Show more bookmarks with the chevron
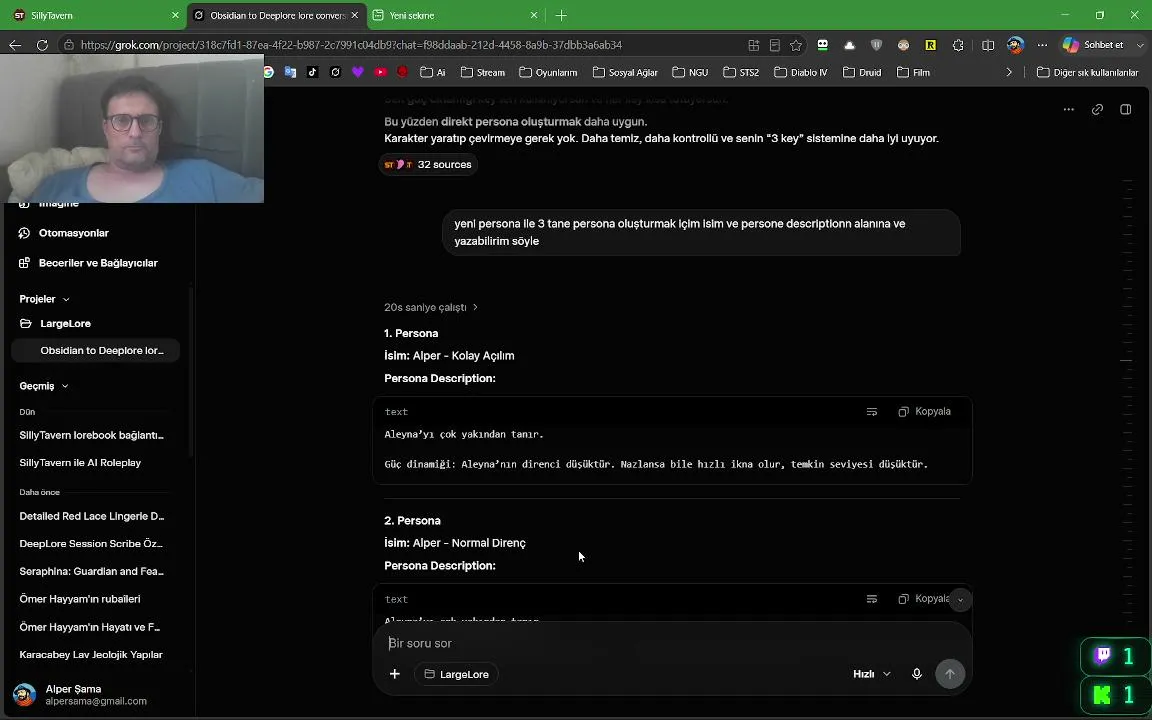Image resolution: width=1152 pixels, height=720 pixels. (x=1009, y=72)
